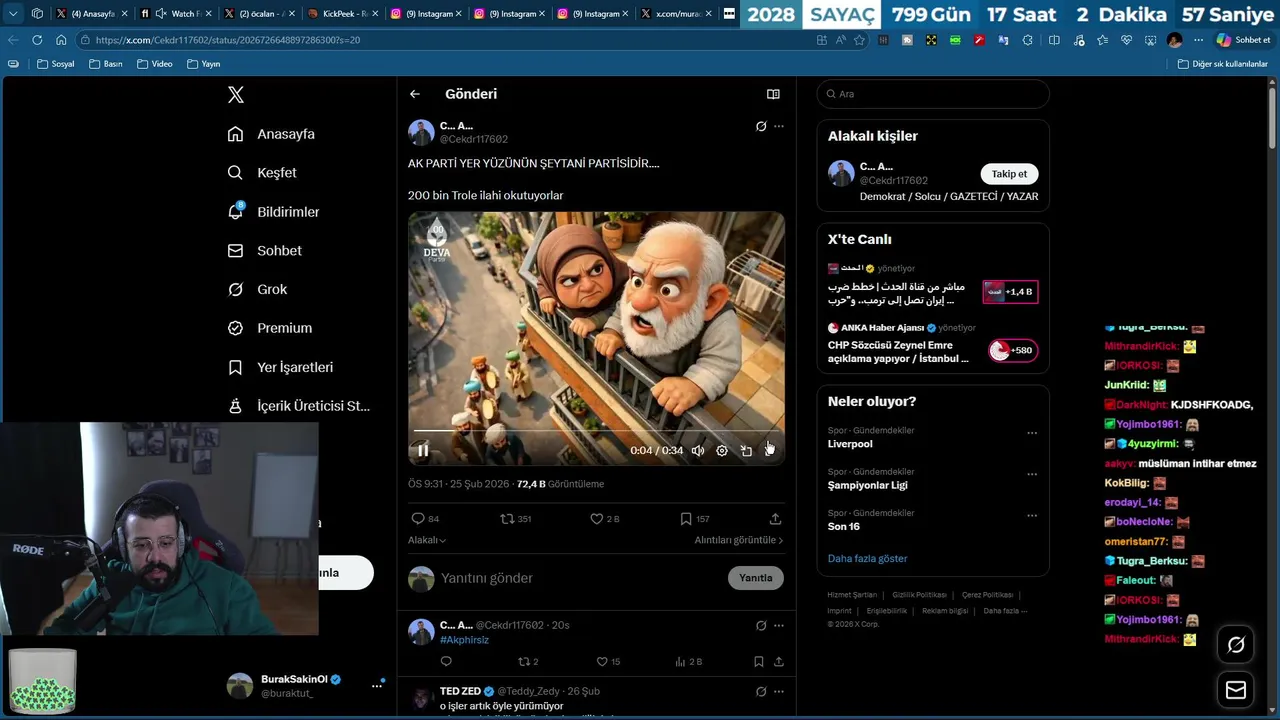Share the main post
Viewport: 1280px width, 720px height.
point(775,519)
